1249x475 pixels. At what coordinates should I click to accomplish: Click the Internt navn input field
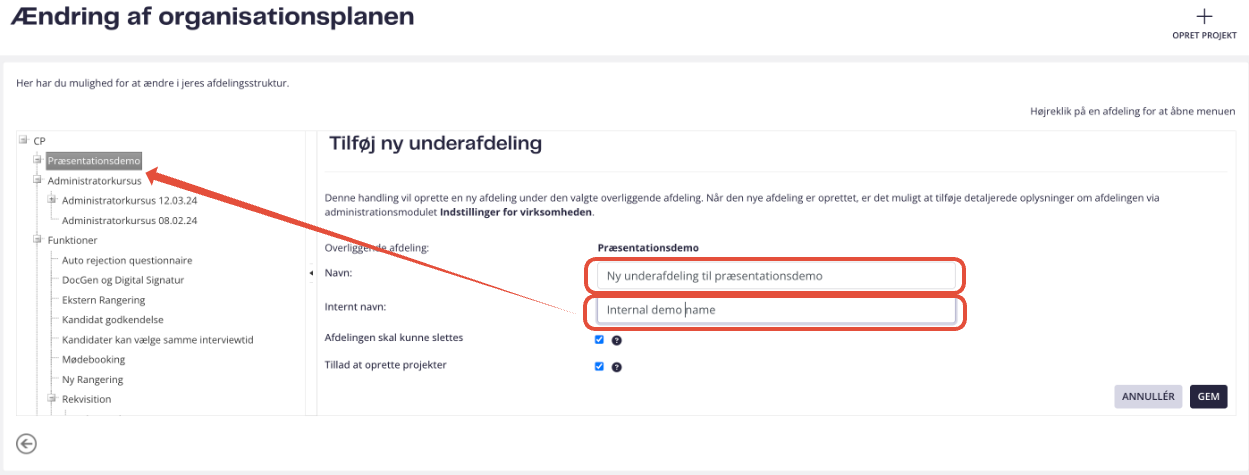pos(776,310)
